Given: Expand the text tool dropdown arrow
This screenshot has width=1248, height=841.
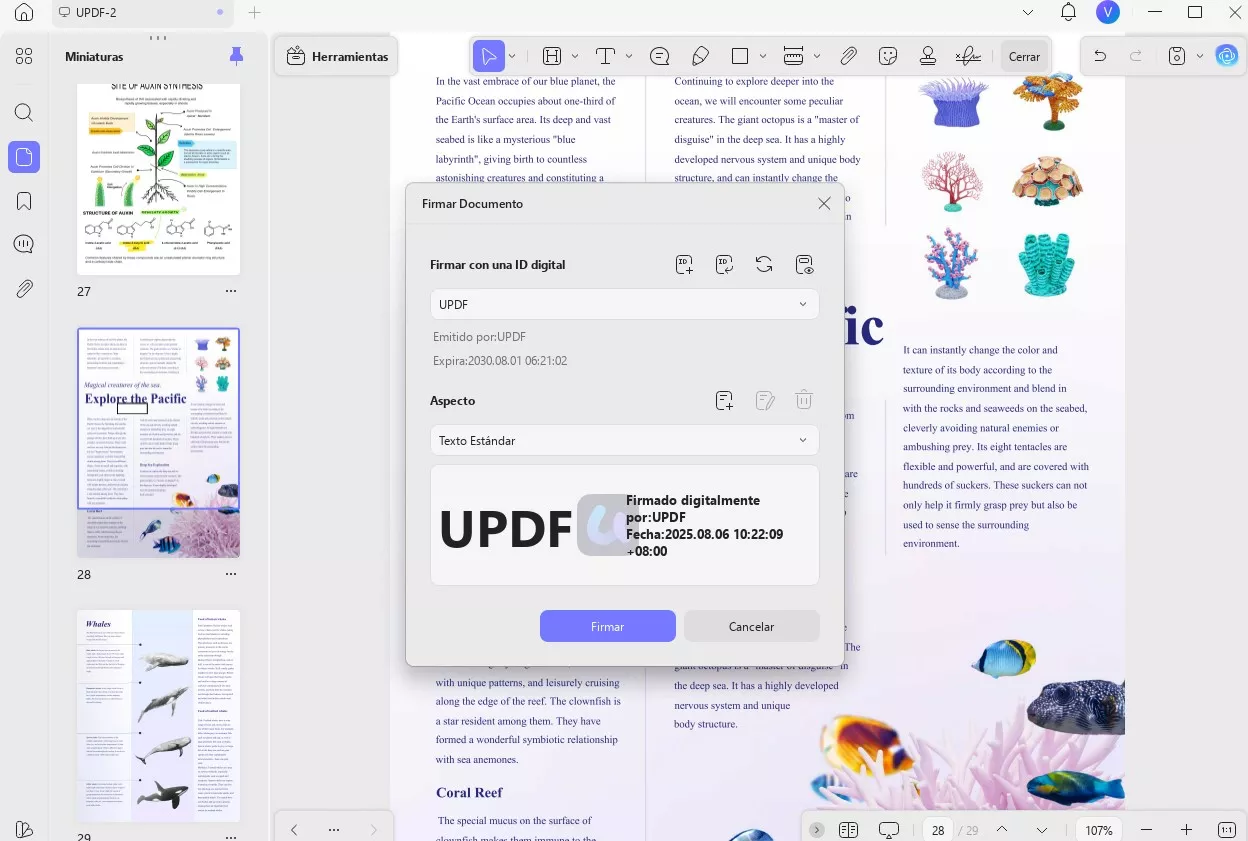Looking at the screenshot, I should pyautogui.click(x=629, y=56).
